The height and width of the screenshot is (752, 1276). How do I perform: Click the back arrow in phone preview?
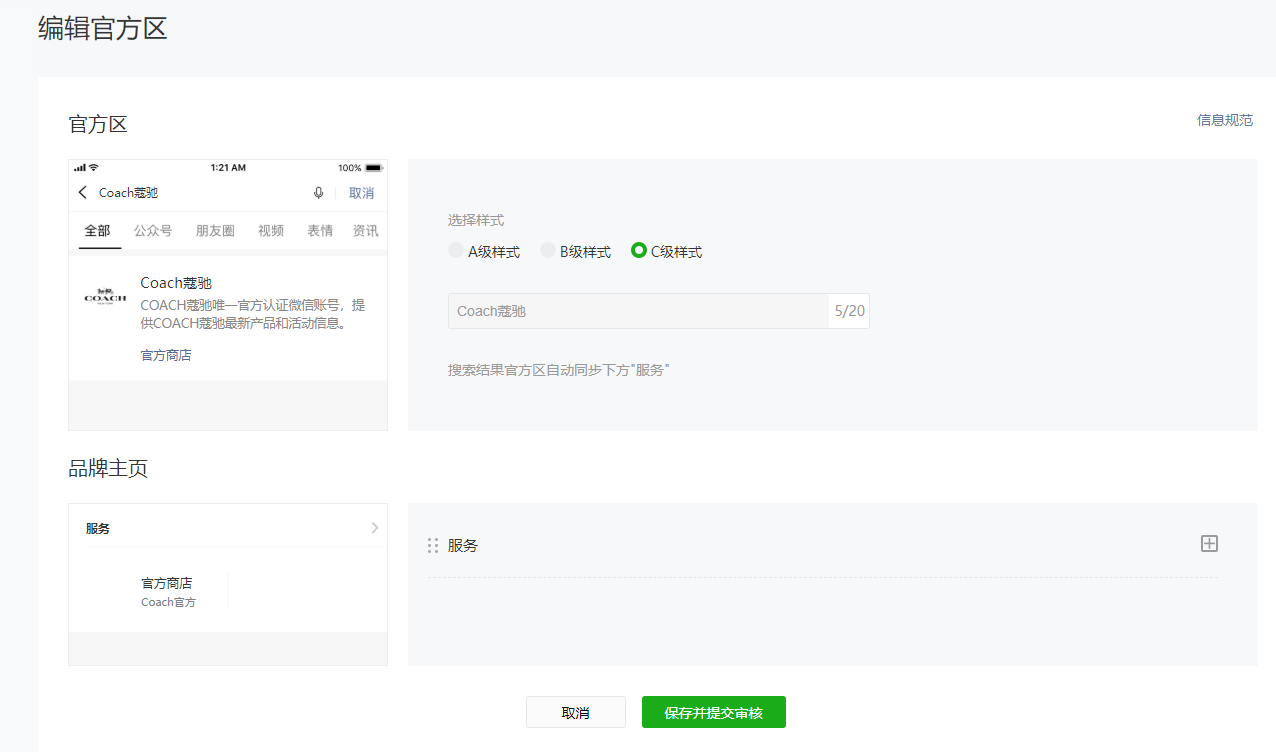click(82, 192)
